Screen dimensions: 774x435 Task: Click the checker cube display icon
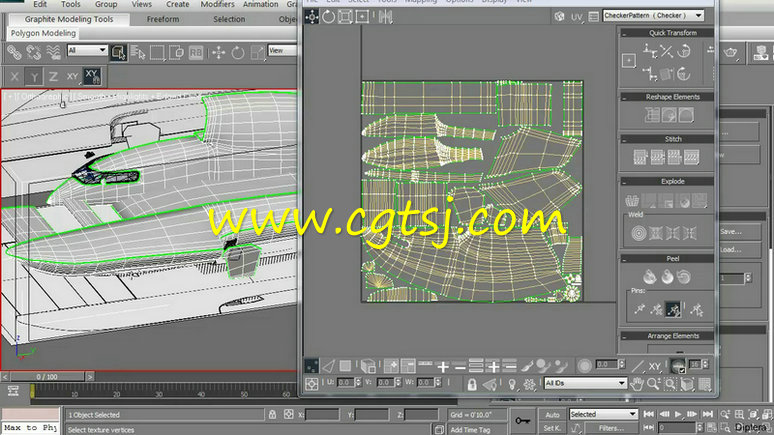click(x=559, y=16)
